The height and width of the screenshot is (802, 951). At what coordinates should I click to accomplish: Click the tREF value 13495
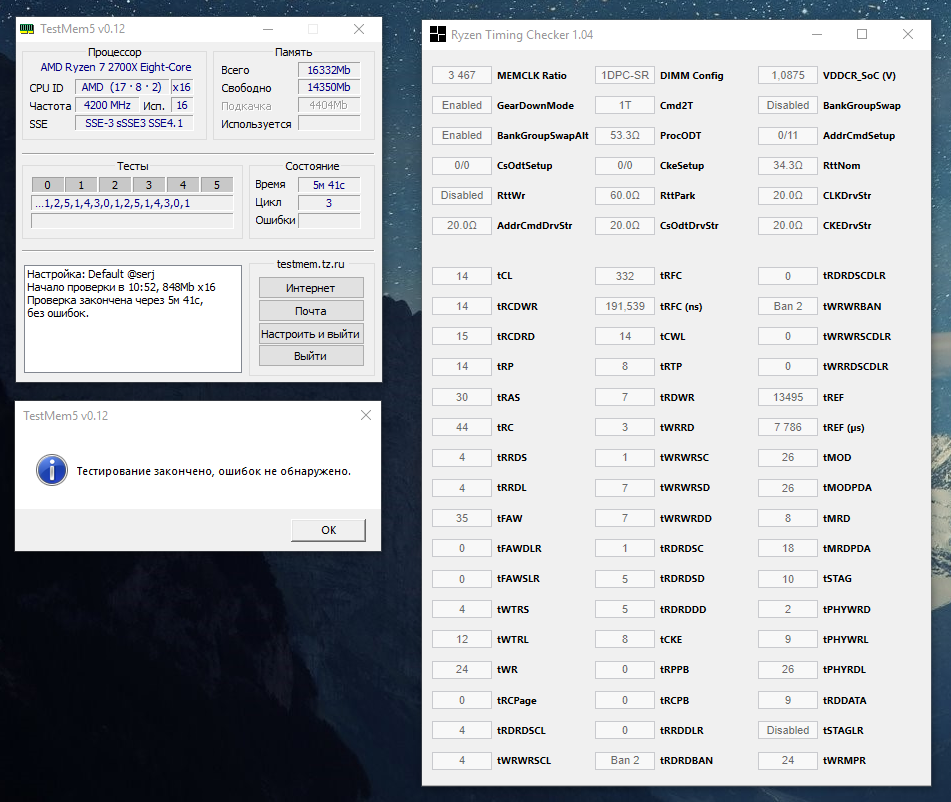788,397
